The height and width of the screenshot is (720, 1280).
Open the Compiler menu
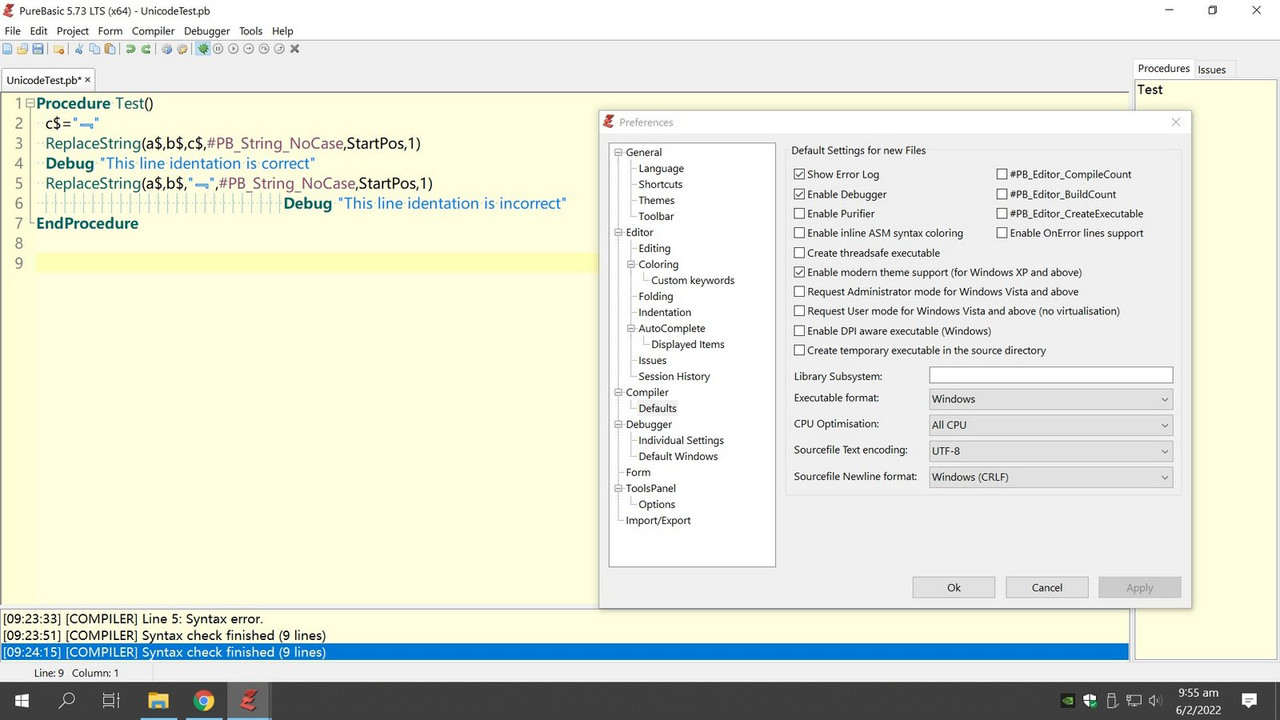153,31
